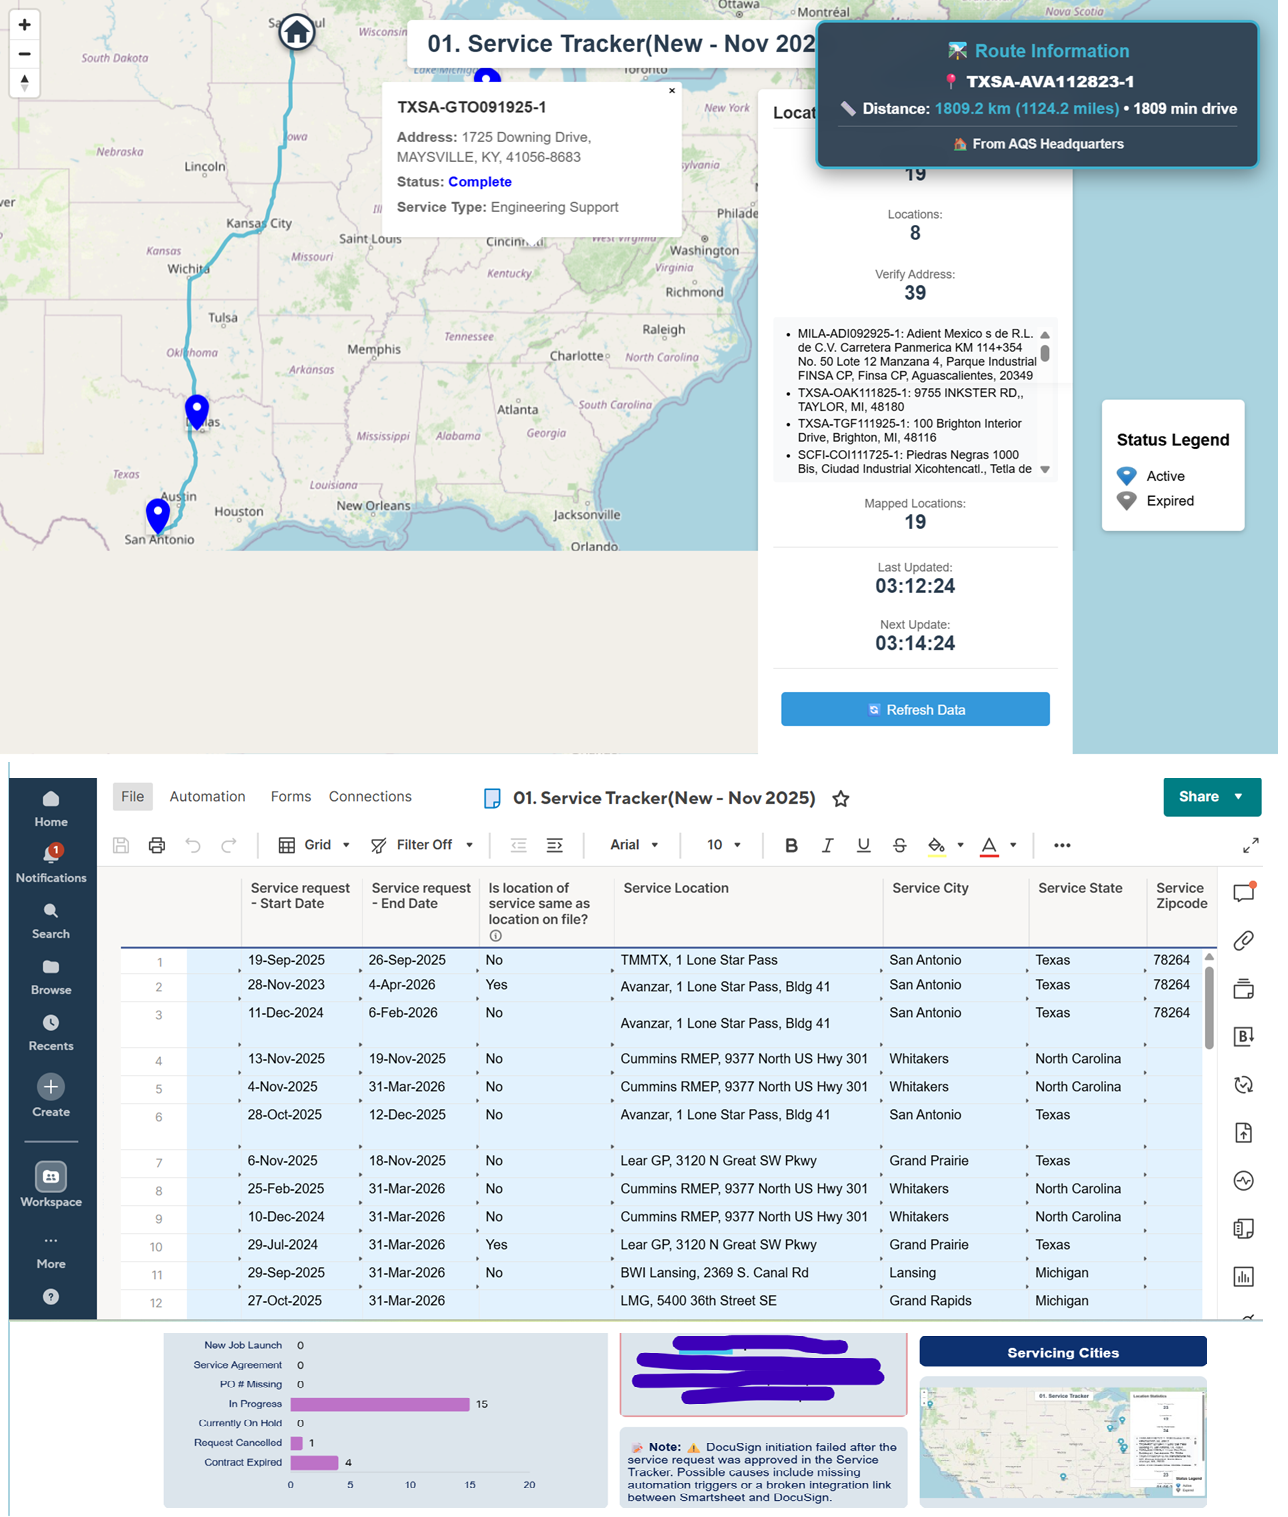1288x1517 pixels.
Task: Open the Activity Log icon
Action: [1244, 1180]
